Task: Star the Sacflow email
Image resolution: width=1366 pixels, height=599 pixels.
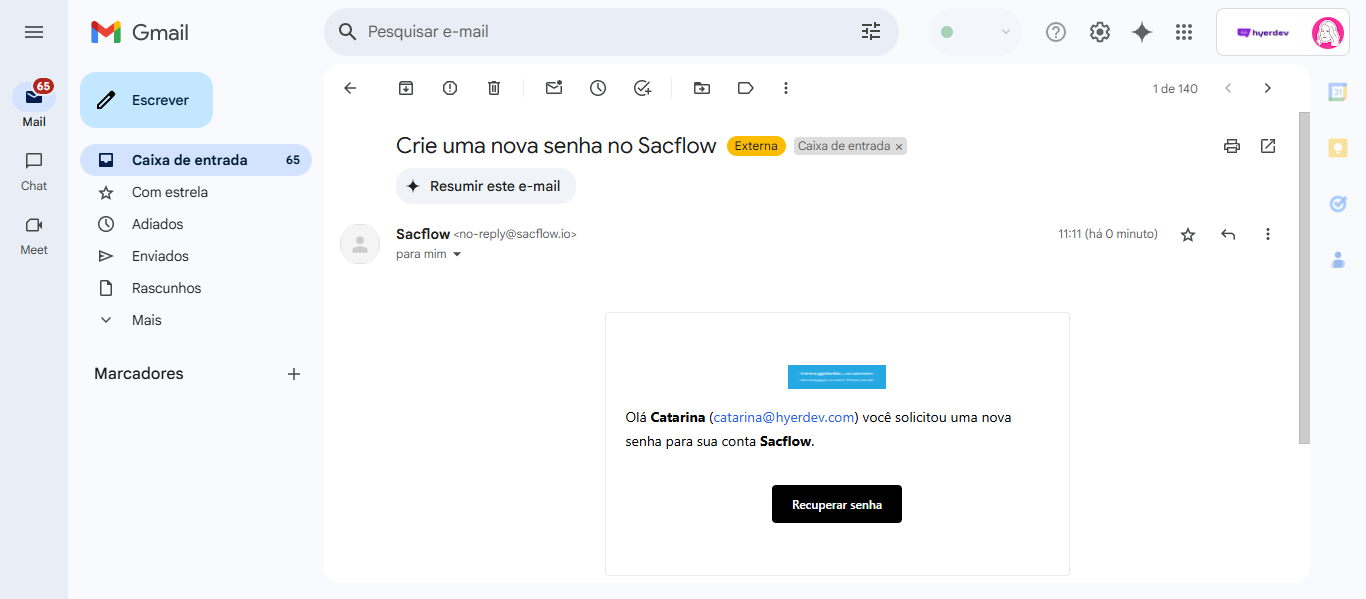Action: pyautogui.click(x=1188, y=235)
